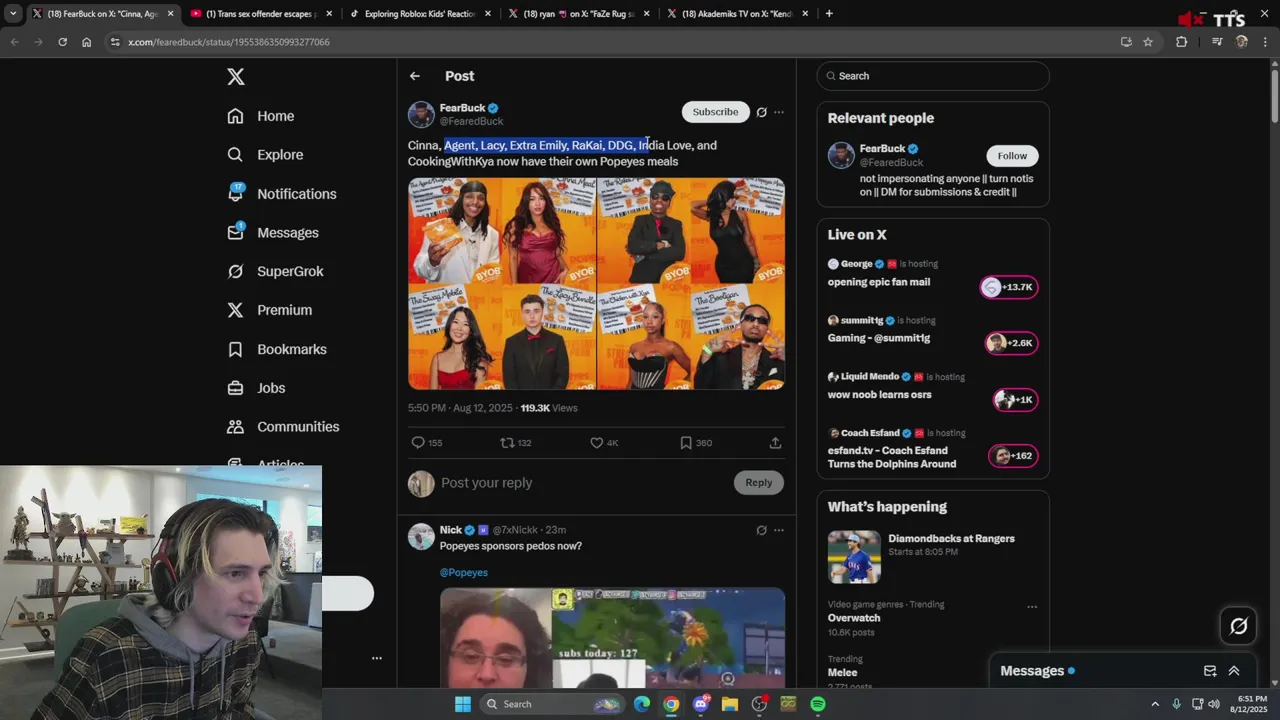This screenshot has height=720, width=1280.
Task: Compose a new message from the Messages drawer
Action: point(1210,671)
